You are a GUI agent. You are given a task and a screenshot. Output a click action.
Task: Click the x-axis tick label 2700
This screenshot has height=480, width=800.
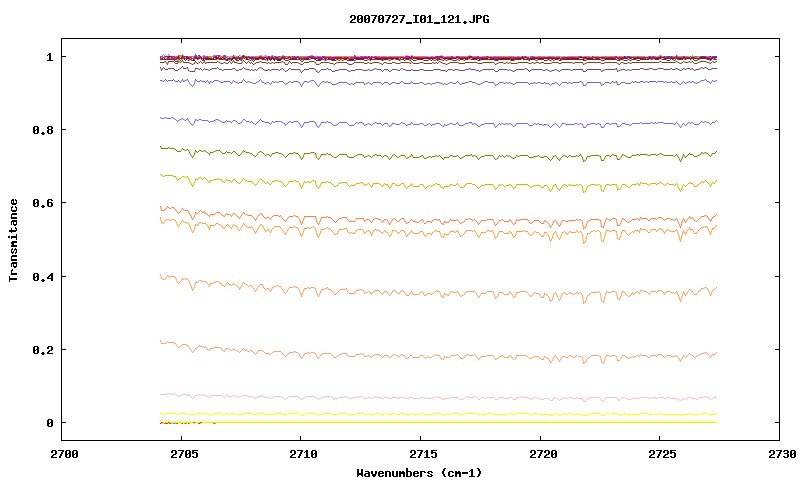pos(64,454)
